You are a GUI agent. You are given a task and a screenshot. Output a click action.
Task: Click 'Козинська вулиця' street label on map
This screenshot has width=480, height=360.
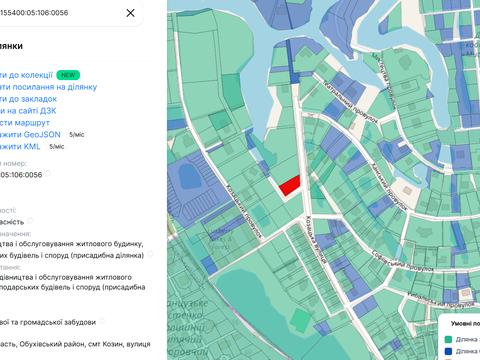316,240
